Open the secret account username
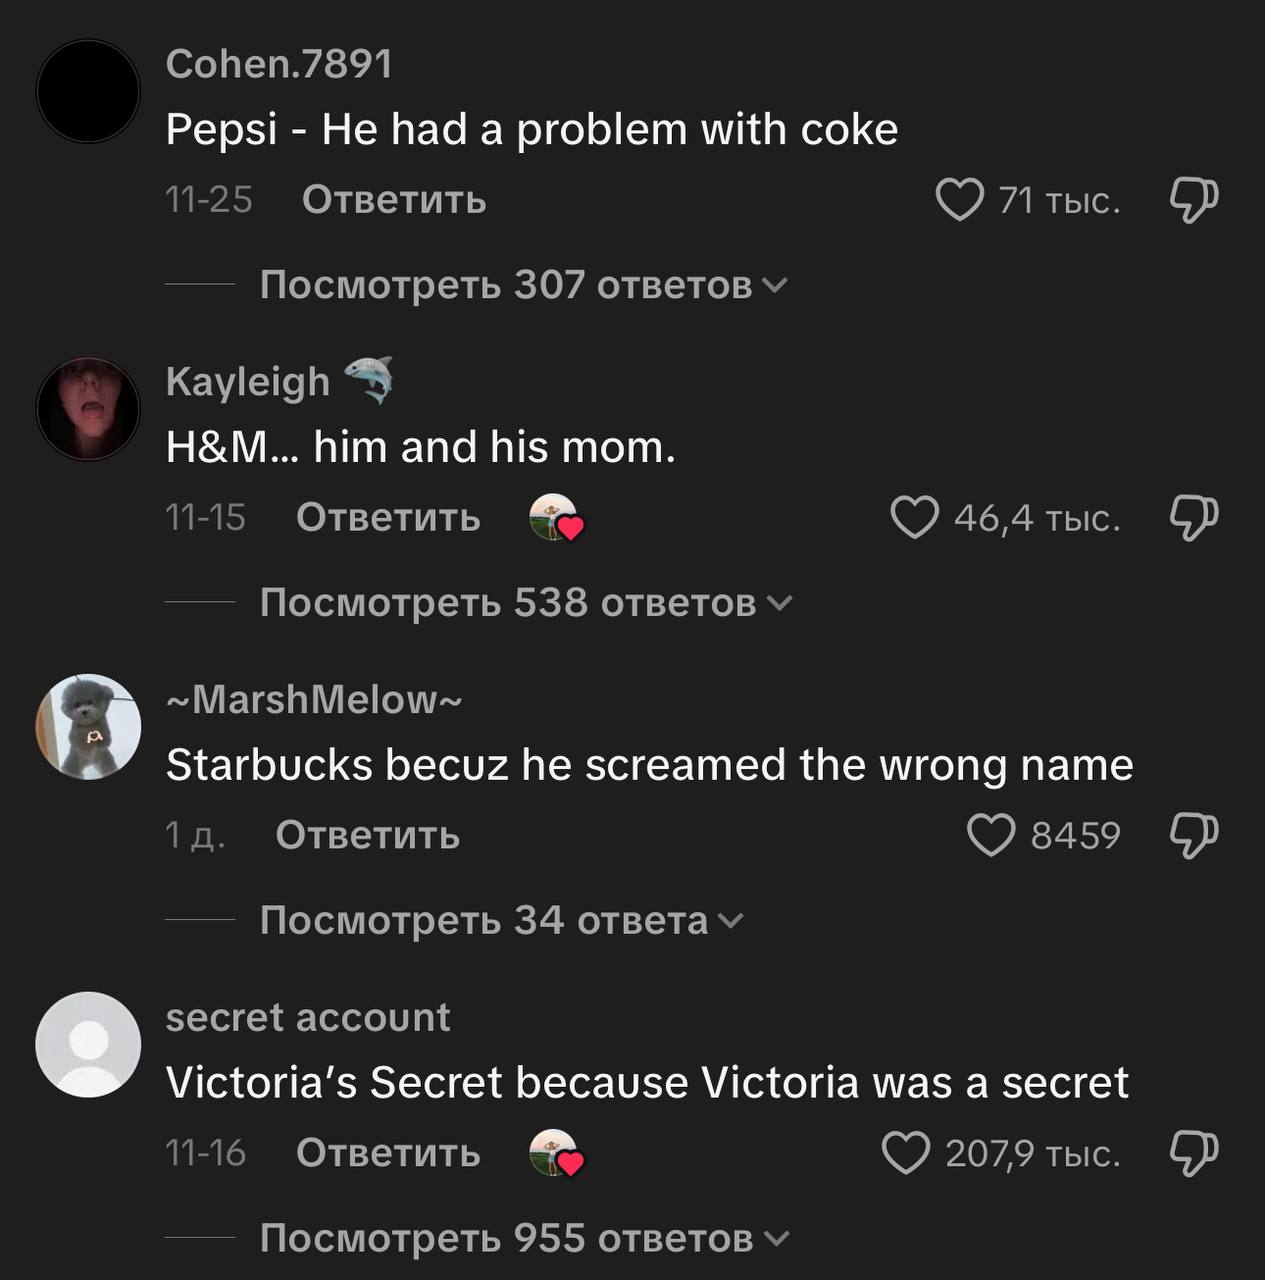This screenshot has height=1280, width=1265. [x=308, y=1018]
